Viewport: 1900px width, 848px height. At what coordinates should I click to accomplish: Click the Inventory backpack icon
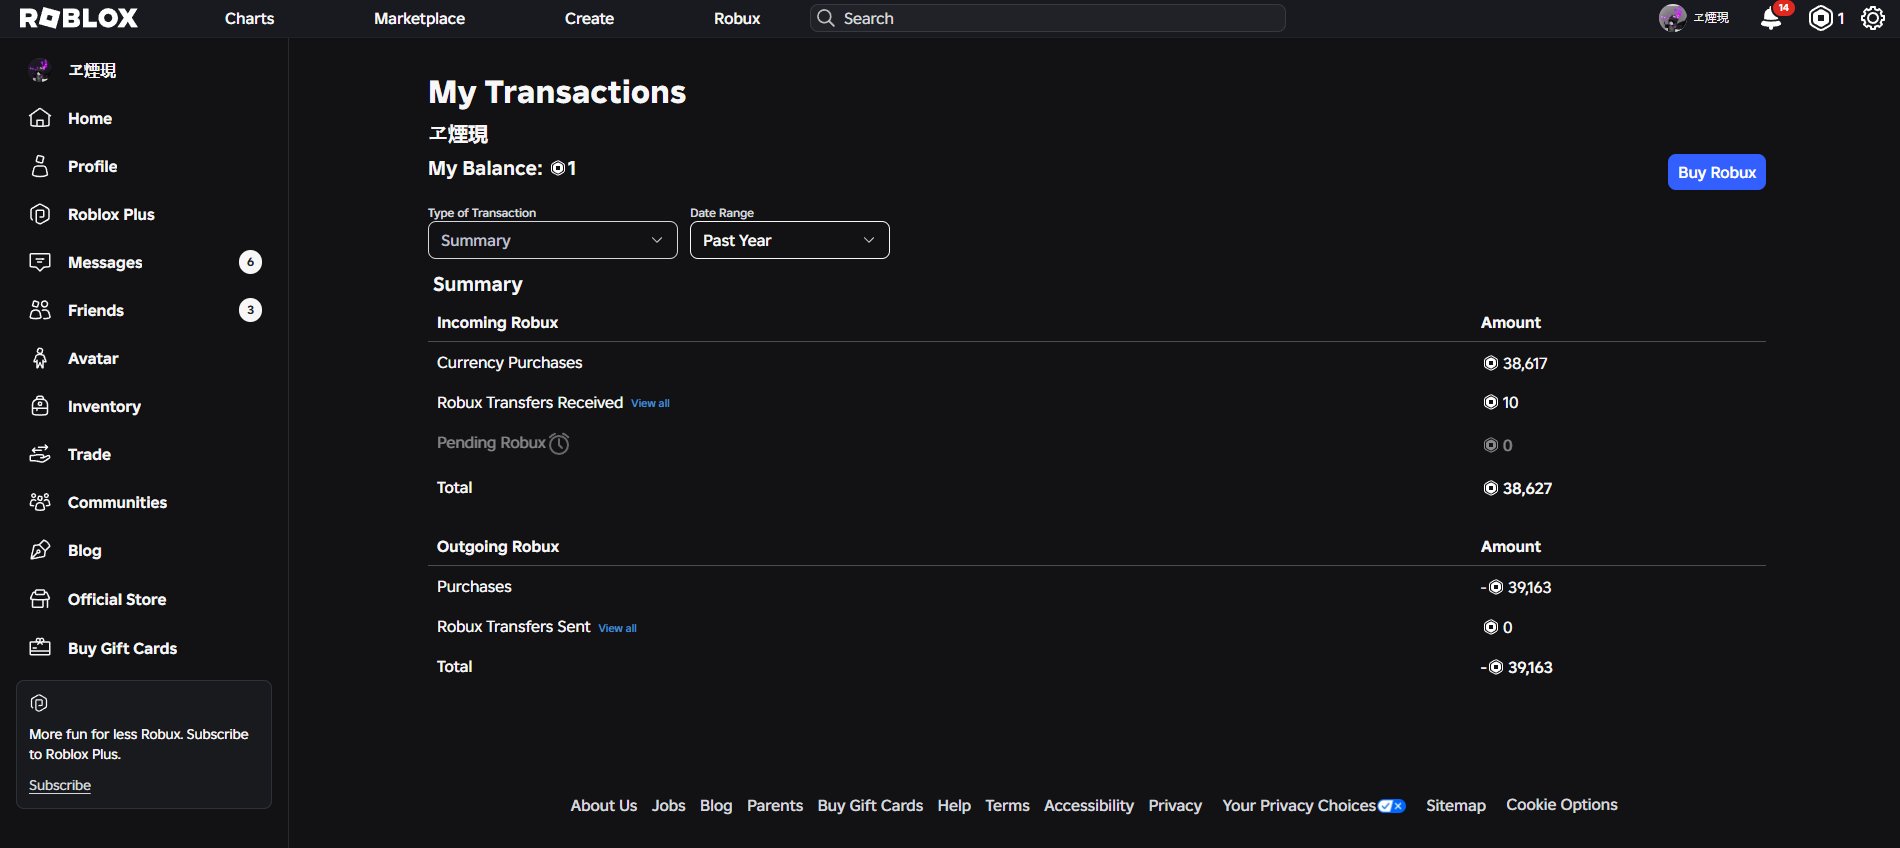click(x=40, y=406)
